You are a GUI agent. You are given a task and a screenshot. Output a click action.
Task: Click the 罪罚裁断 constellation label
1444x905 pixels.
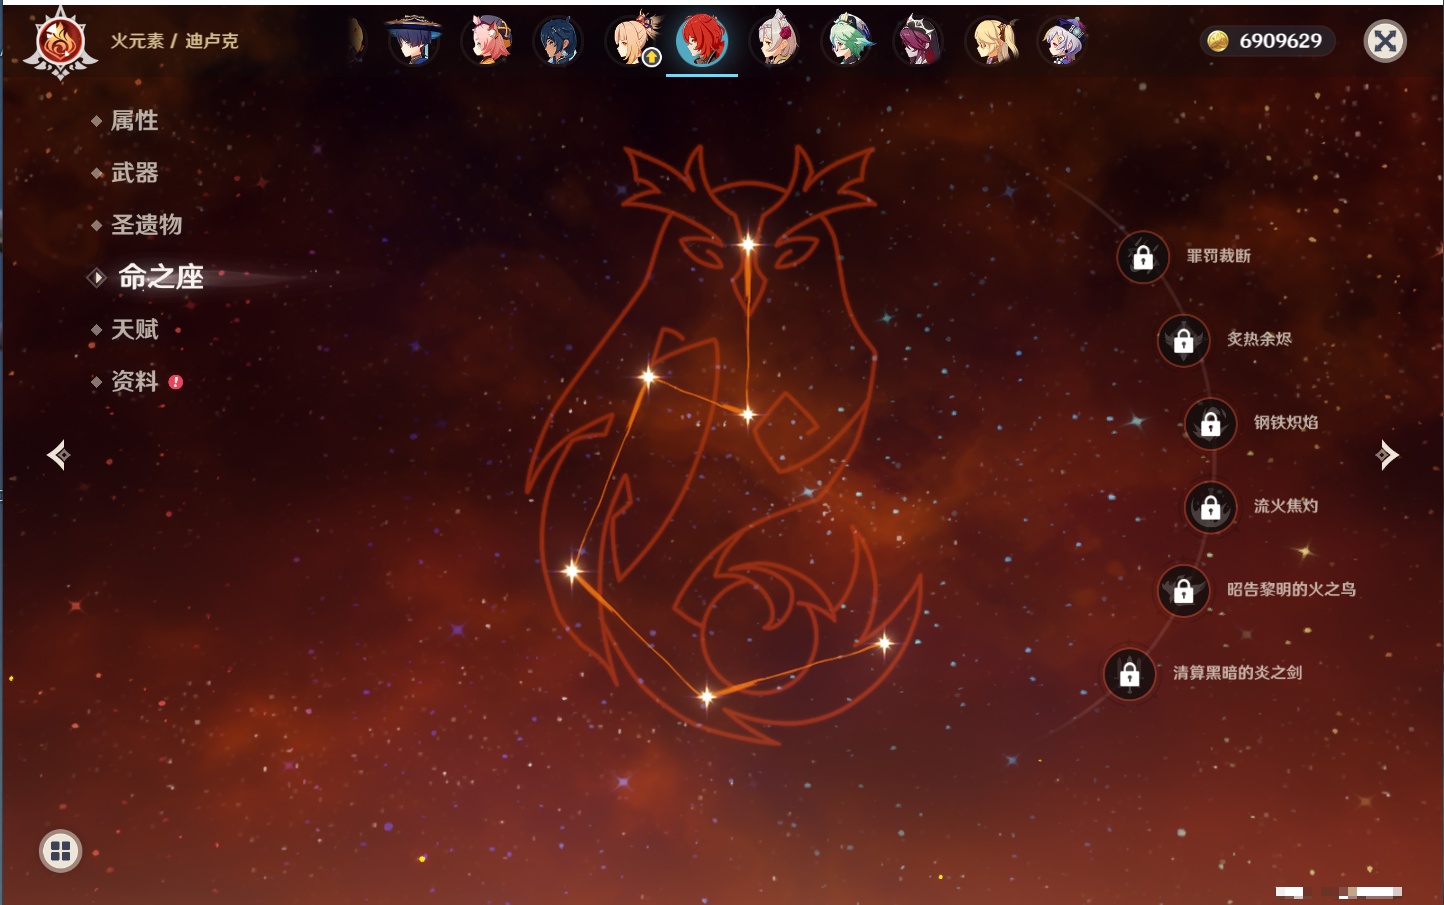pyautogui.click(x=1219, y=256)
